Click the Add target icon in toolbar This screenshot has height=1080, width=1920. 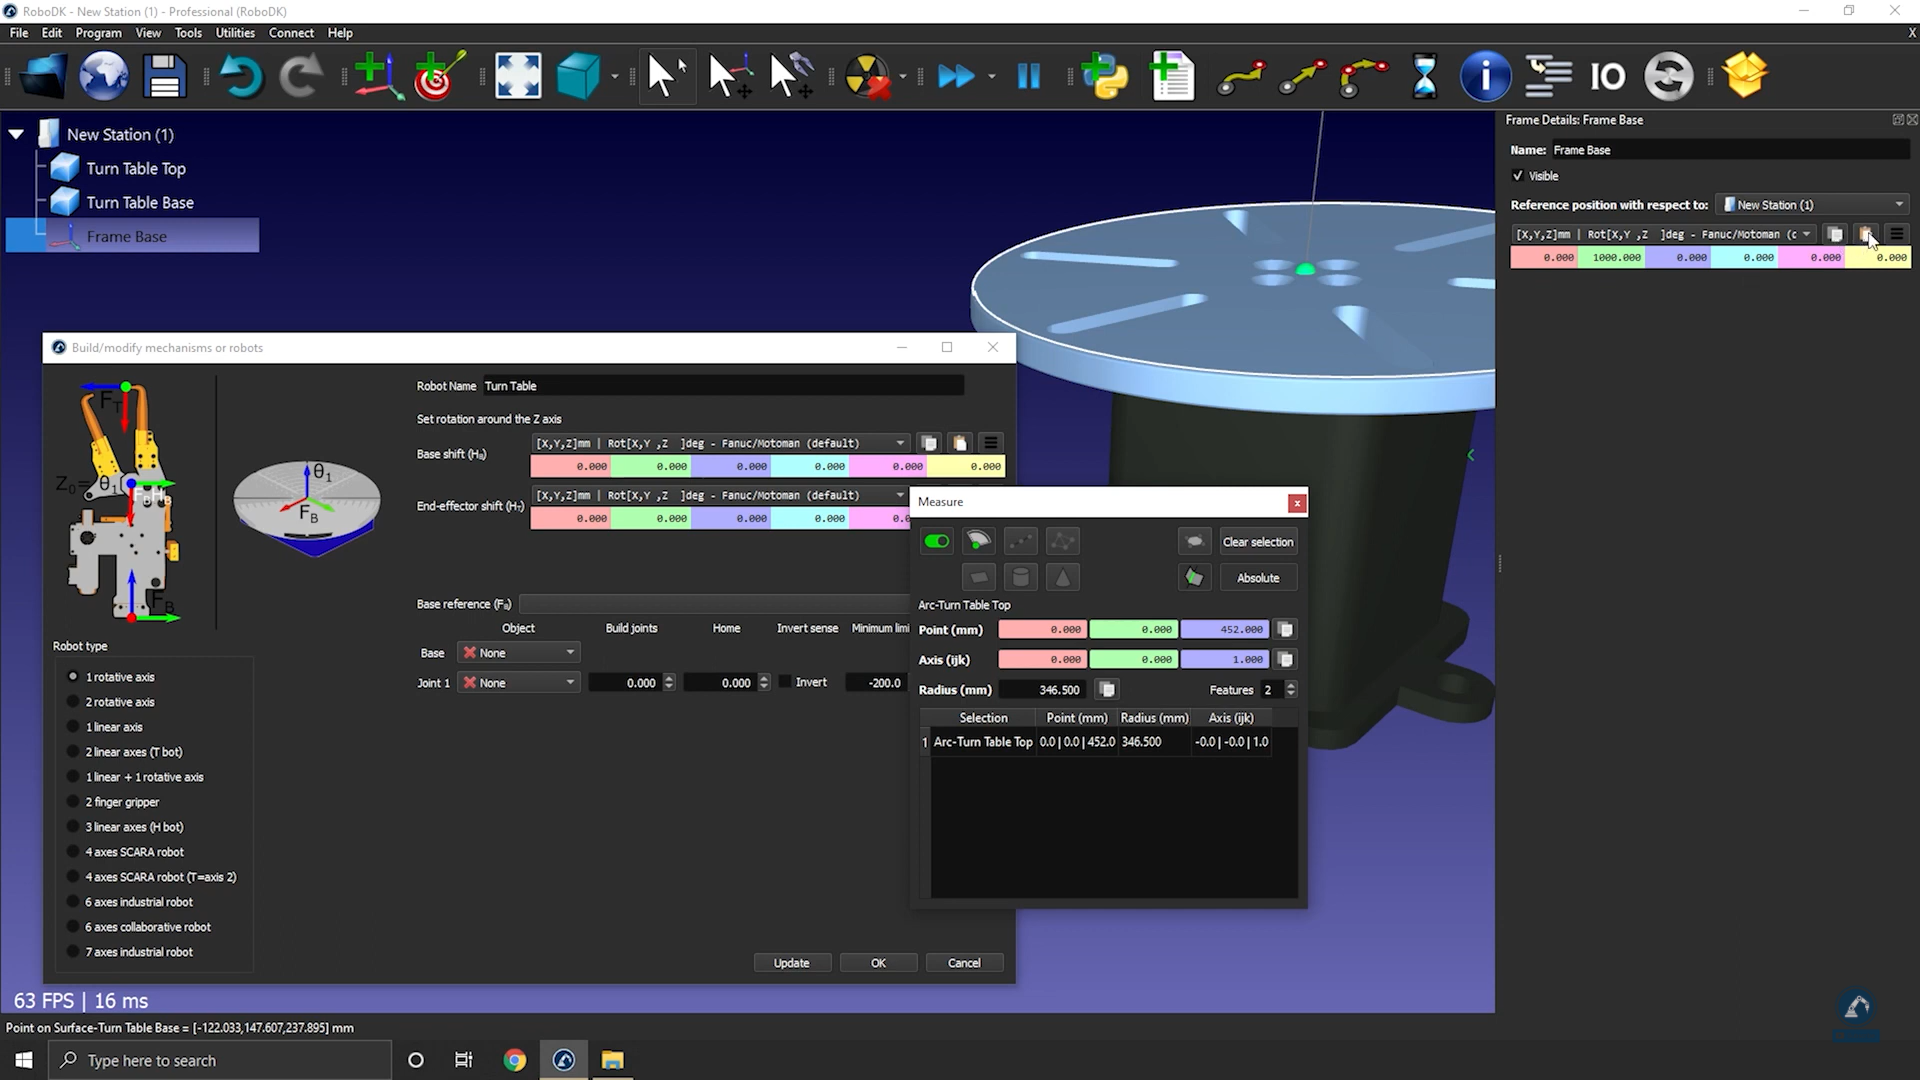pos(438,76)
